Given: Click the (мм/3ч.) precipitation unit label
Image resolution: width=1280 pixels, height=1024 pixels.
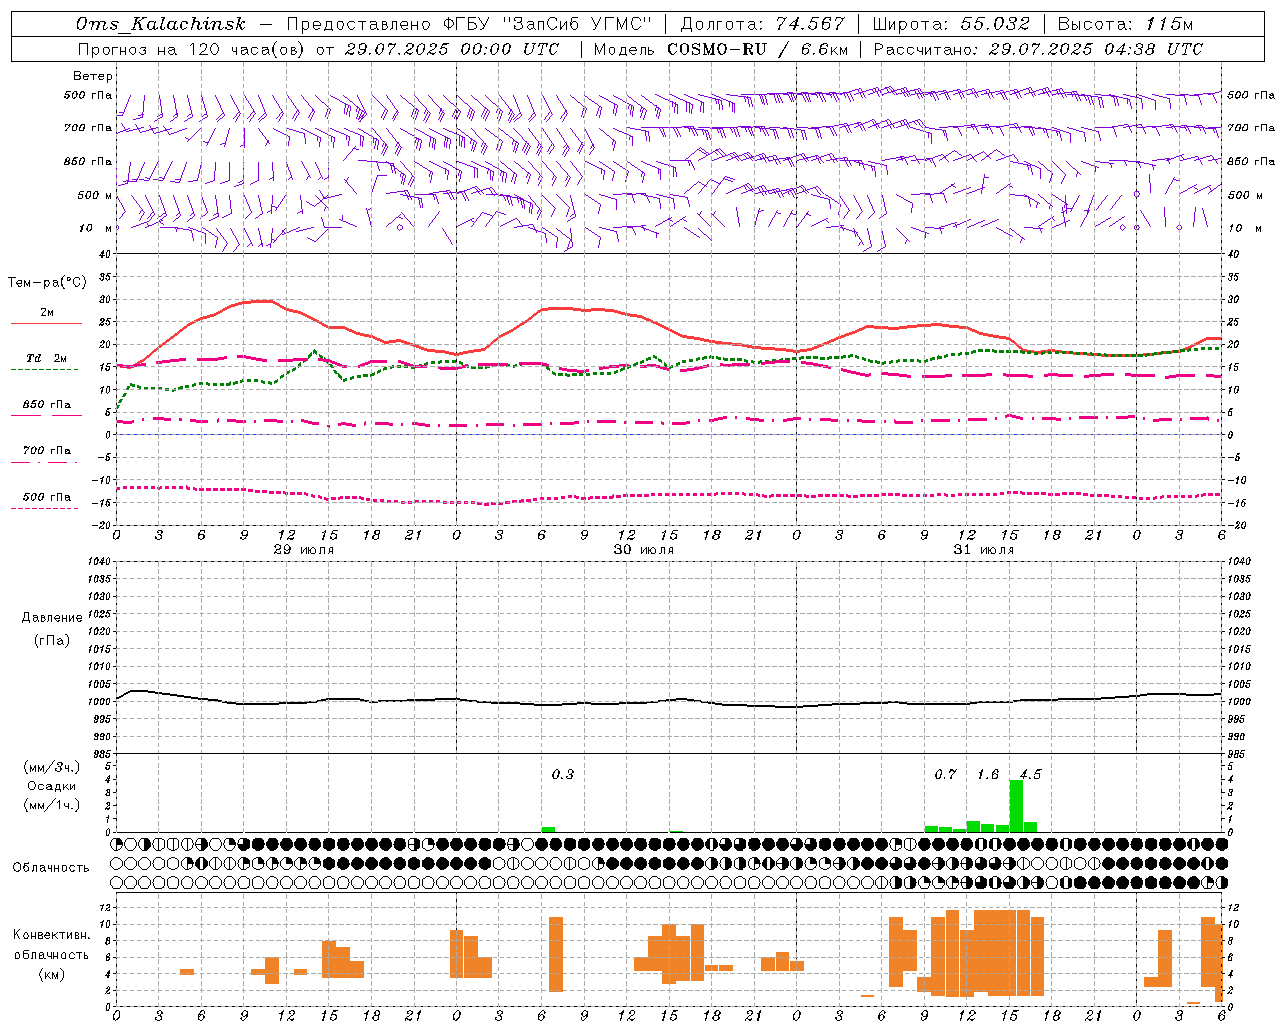Looking at the screenshot, I should (x=50, y=767).
